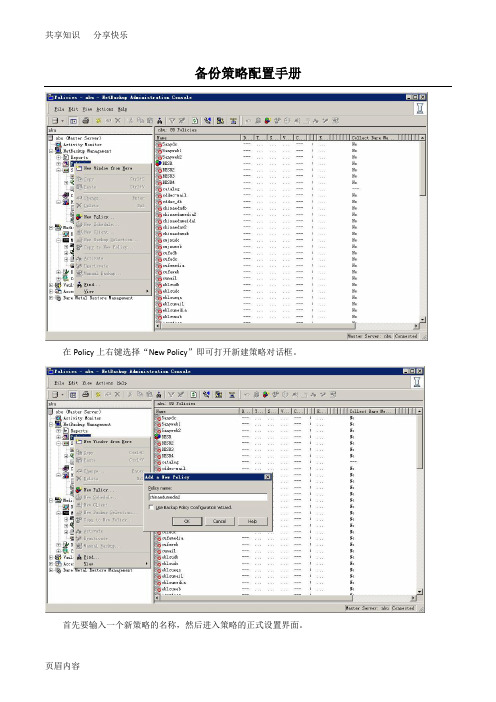Choose New Policy in the upper context menu
Image resolution: width=496 pixels, height=702 pixels.
pyautogui.click(x=96, y=217)
